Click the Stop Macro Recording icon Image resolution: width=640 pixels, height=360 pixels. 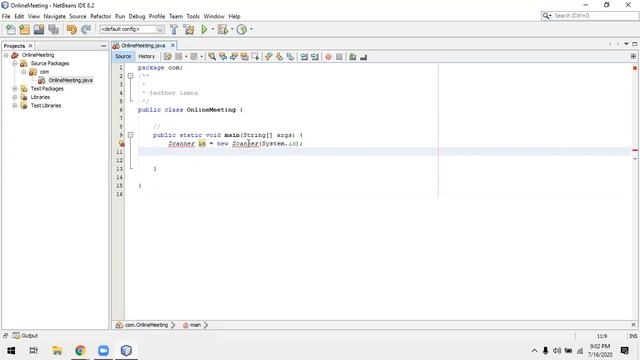[x=339, y=57]
